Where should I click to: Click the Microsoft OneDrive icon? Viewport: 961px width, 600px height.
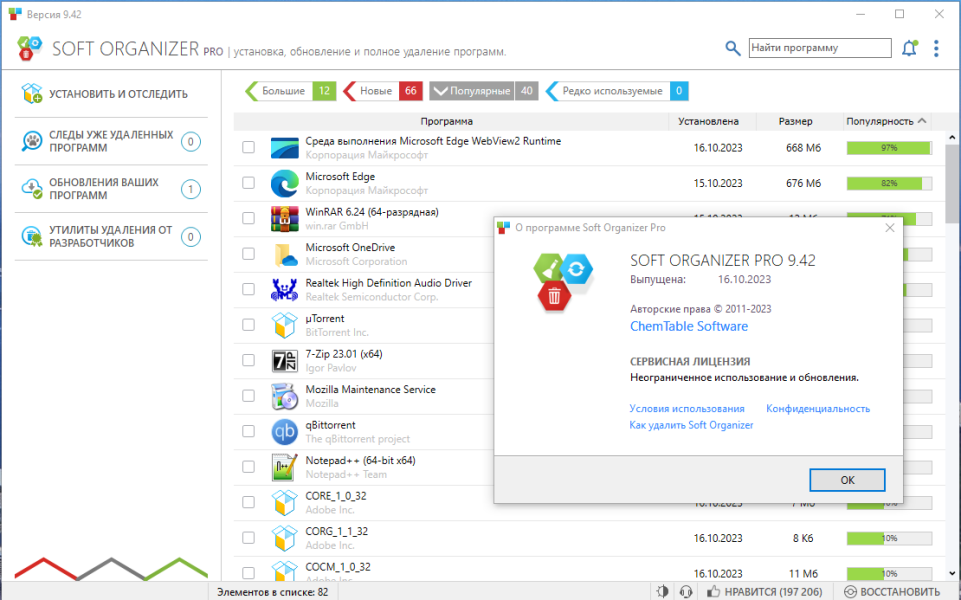(284, 254)
